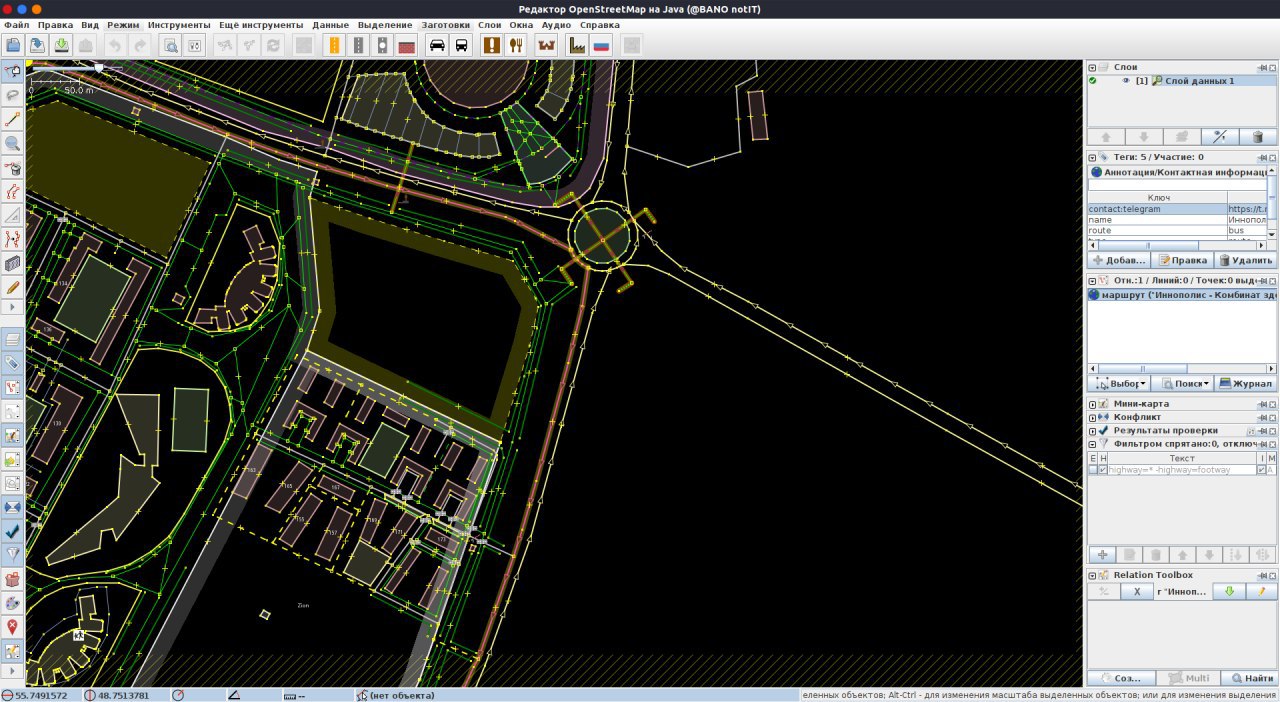Click the Russian flag toolbar icon

(x=601, y=45)
